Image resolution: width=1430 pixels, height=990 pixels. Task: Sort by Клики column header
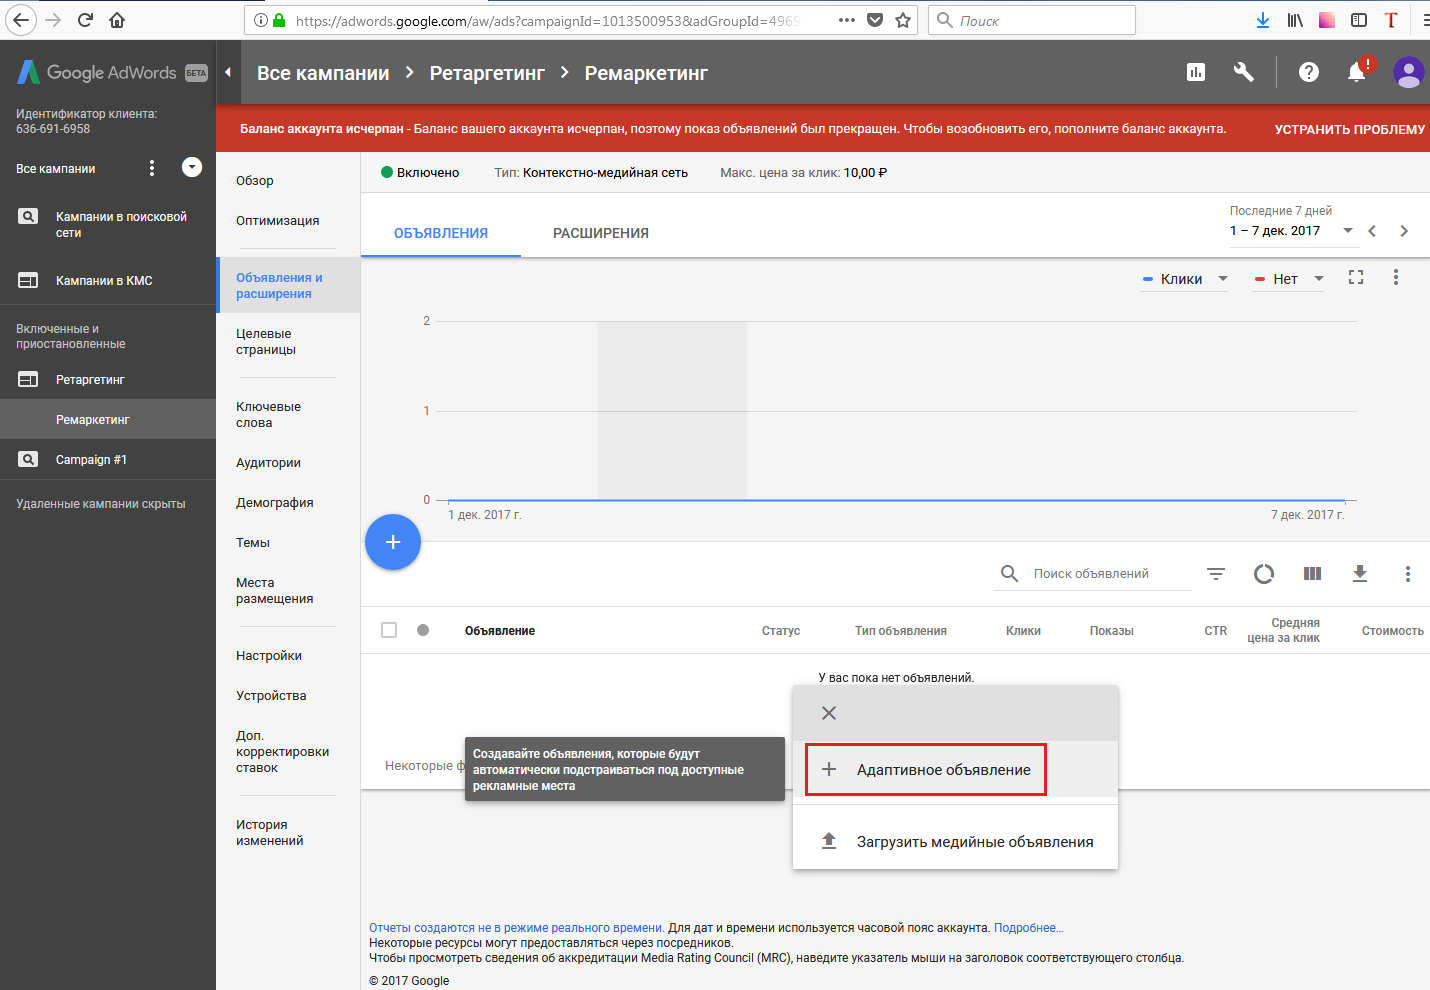[1023, 631]
